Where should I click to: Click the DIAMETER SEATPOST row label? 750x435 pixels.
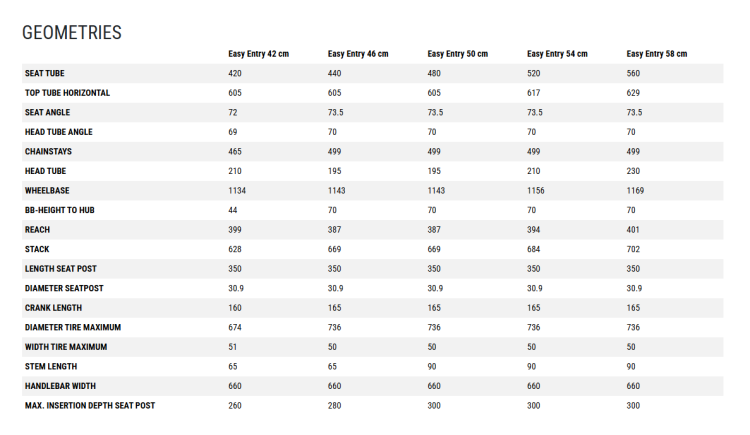click(x=64, y=289)
